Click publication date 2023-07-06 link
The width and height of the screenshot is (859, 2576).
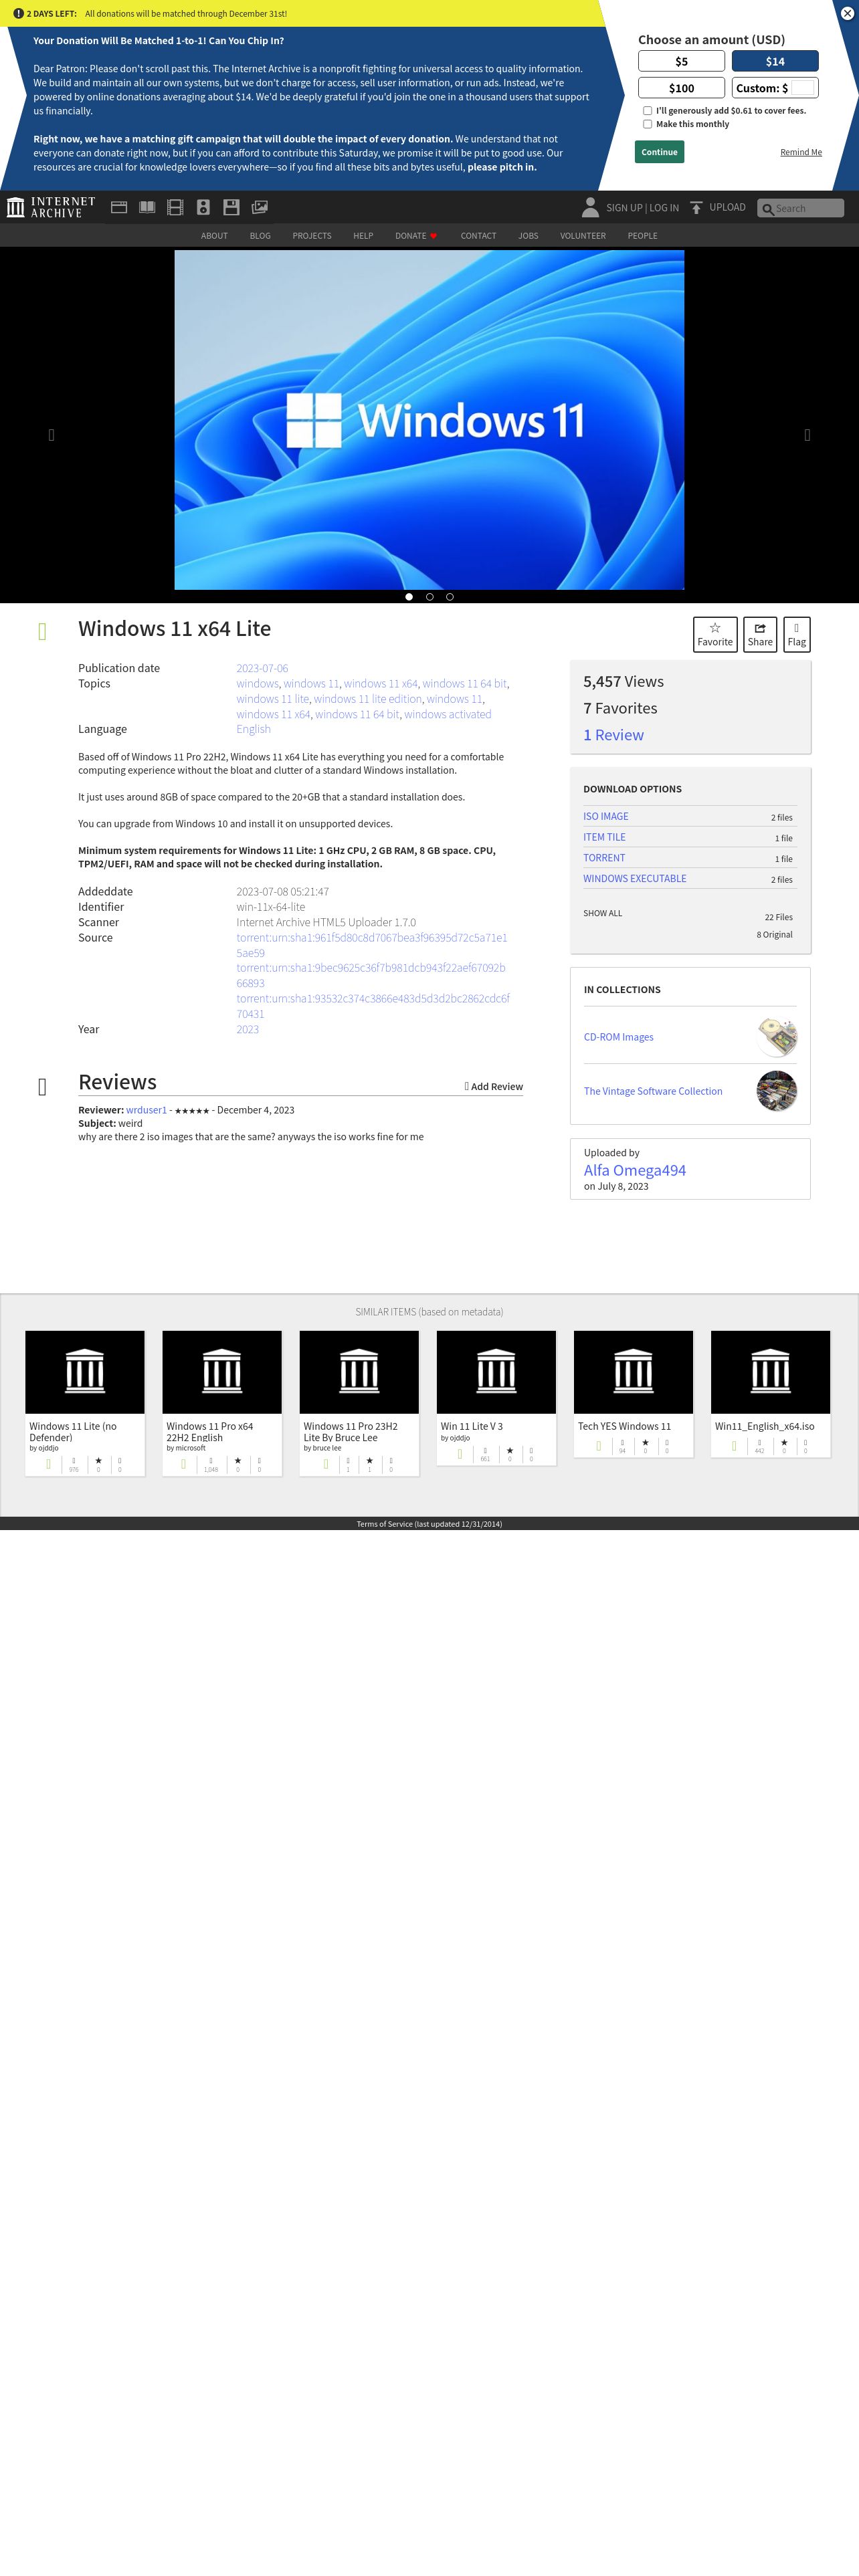pos(262,668)
